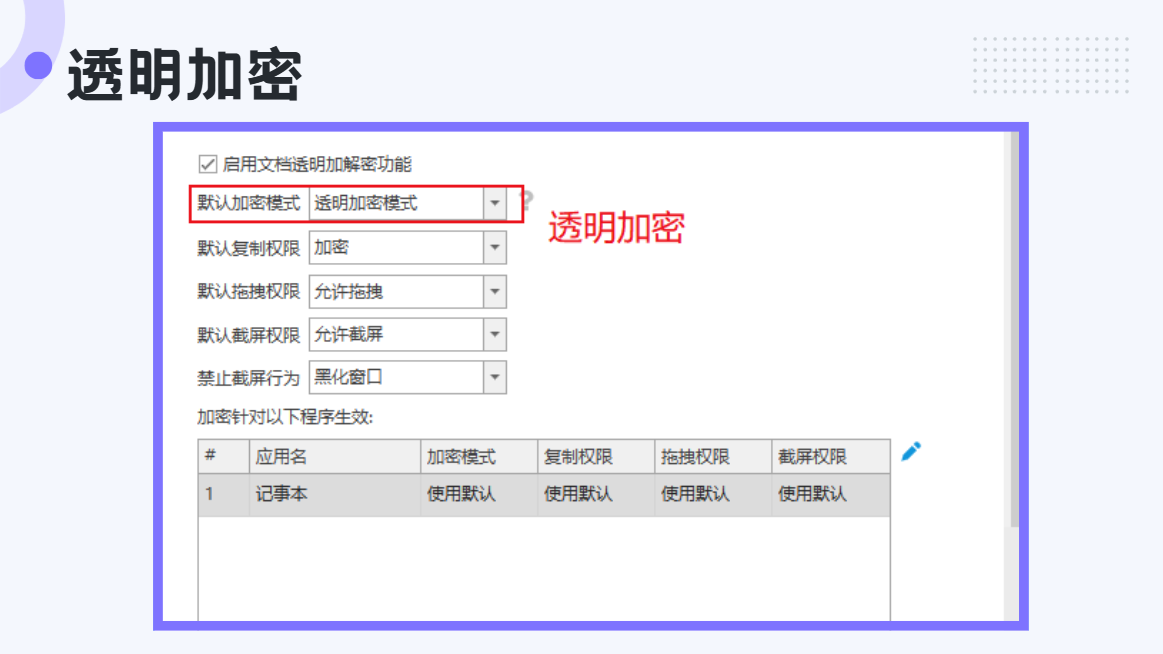Image resolution: width=1163 pixels, height=654 pixels.
Task: Click 使用默认 under 加密模式 column
Action: tap(479, 495)
